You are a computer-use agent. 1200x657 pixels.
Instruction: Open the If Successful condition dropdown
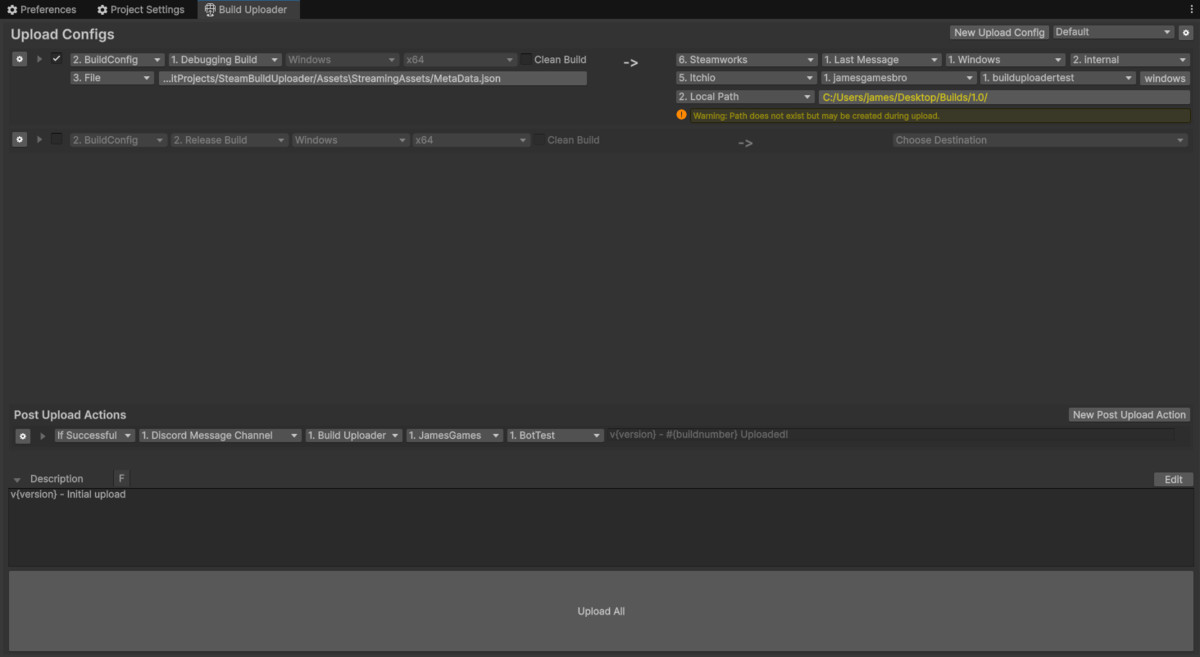[x=94, y=435]
